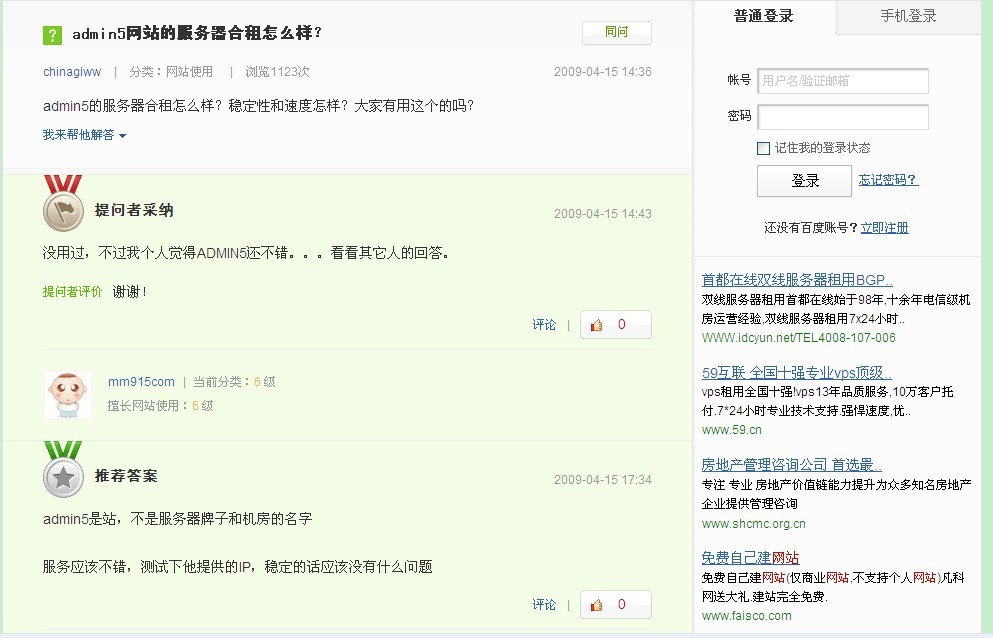Expand the 我来帮他解答 dropdown
This screenshot has width=993, height=638.
(84, 135)
